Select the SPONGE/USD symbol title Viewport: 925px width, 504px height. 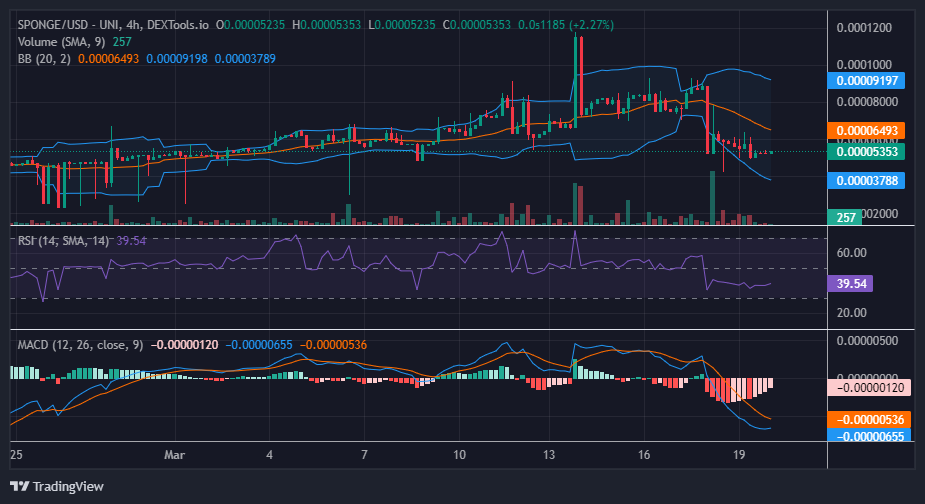coord(52,25)
